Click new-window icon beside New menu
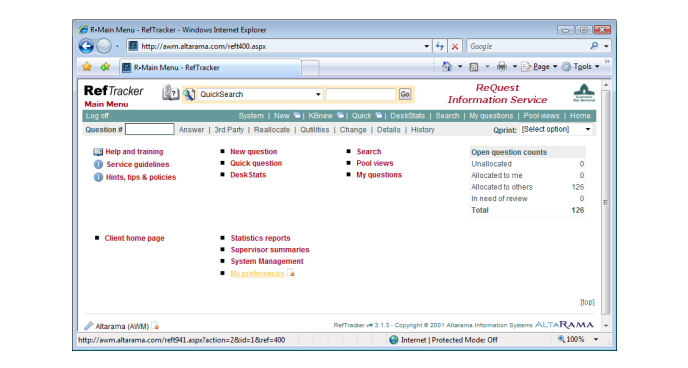The height and width of the screenshot is (368, 688). click(297, 115)
